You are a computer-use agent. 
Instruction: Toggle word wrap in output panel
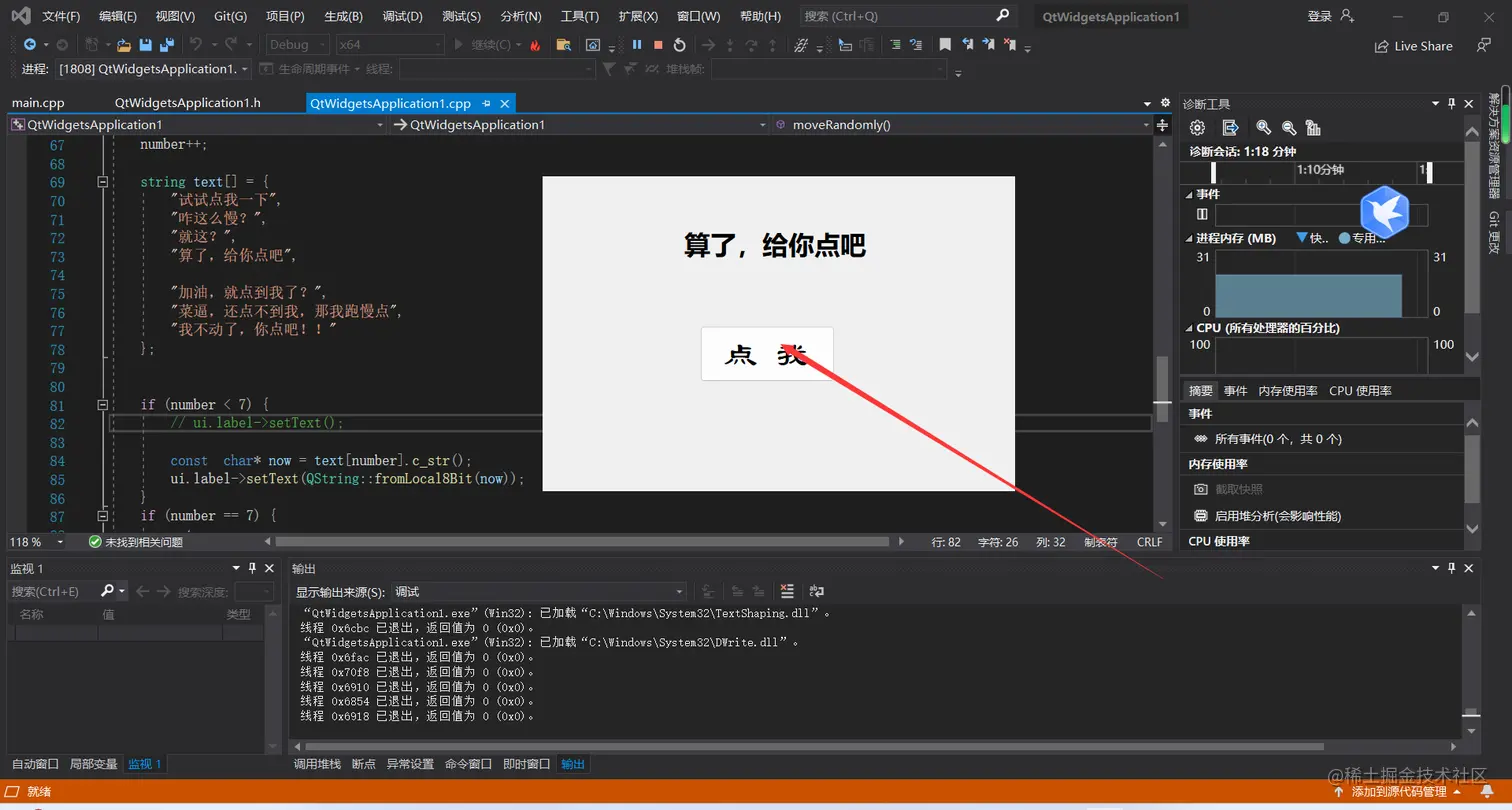click(816, 591)
